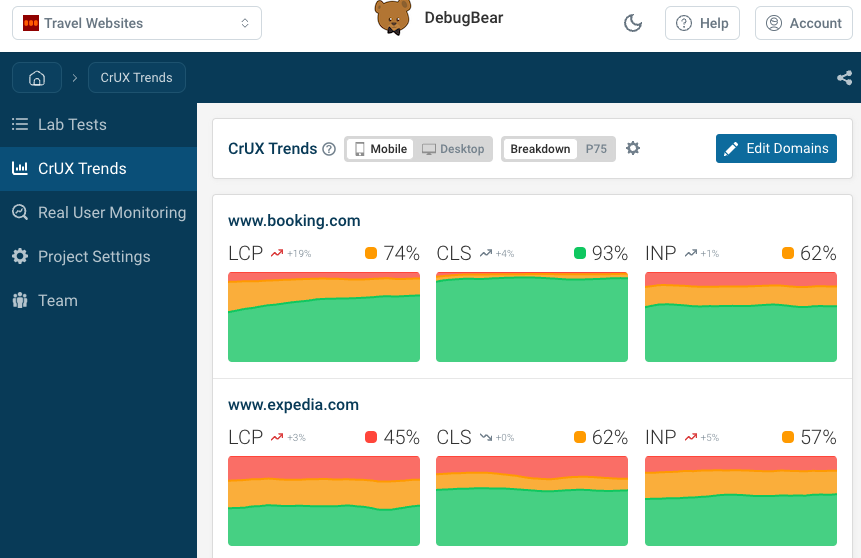
Task: Click the DebugBear bear logo
Action: tap(393, 17)
